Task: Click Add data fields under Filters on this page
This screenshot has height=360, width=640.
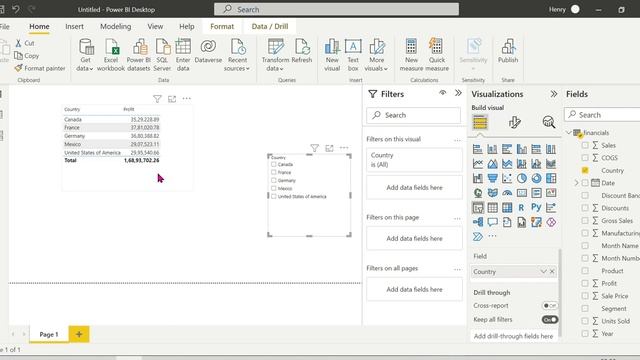Action: 414,238
